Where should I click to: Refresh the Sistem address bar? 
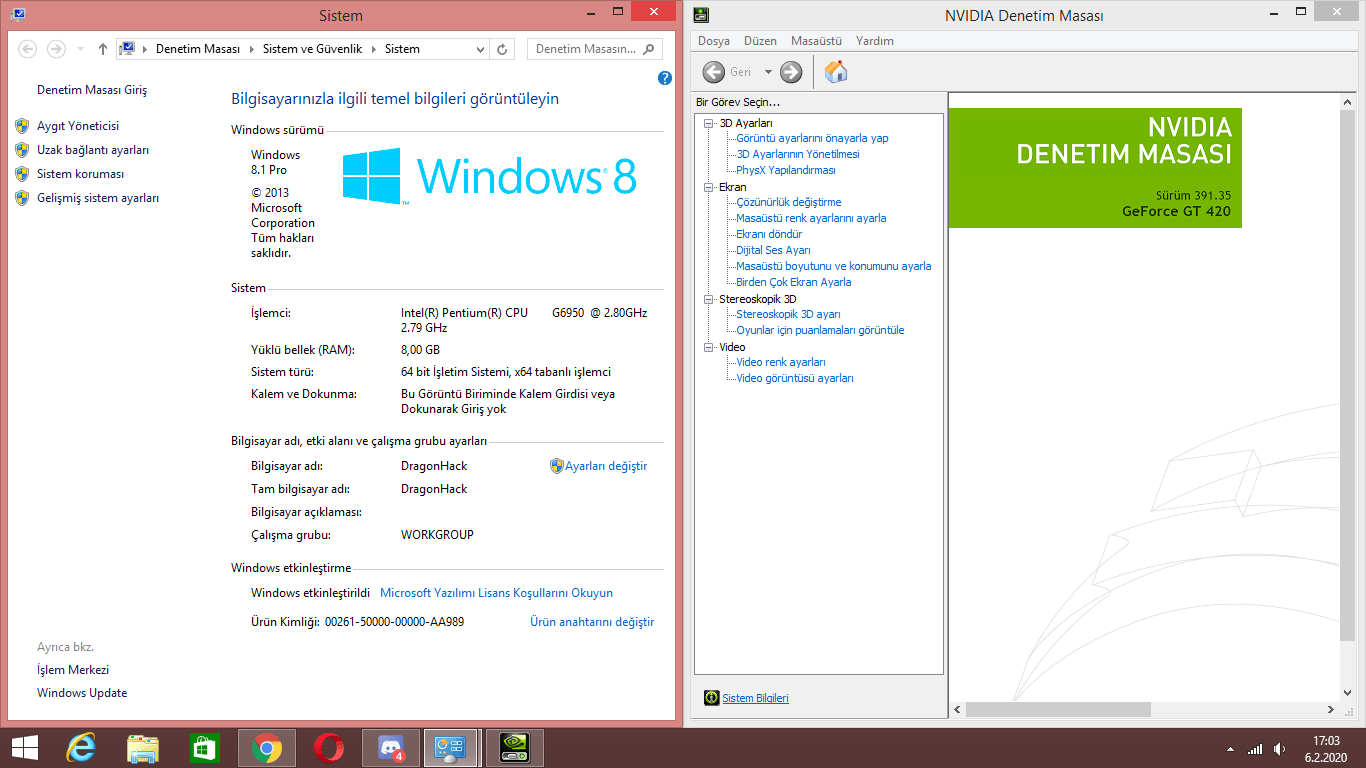click(503, 49)
